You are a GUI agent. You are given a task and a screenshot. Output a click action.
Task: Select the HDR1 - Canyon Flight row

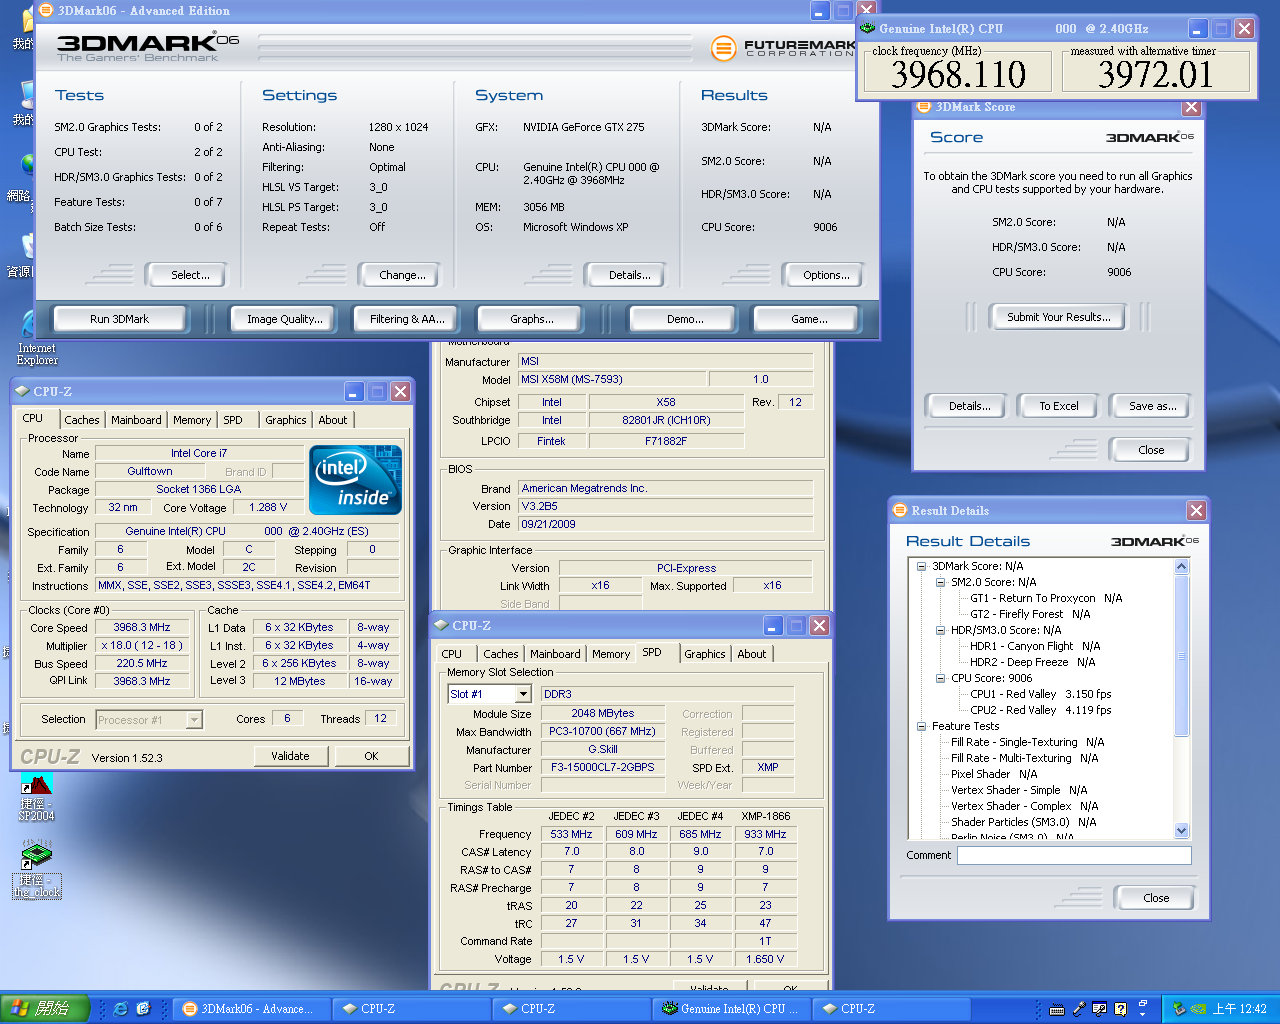[1035, 646]
